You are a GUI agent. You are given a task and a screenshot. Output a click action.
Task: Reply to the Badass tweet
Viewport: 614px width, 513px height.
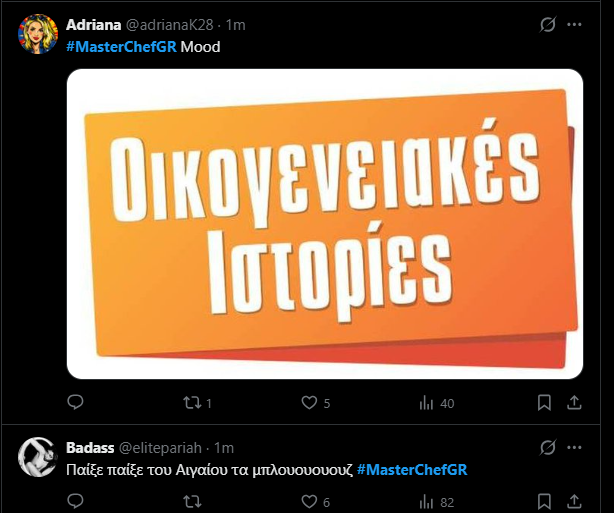point(75,501)
